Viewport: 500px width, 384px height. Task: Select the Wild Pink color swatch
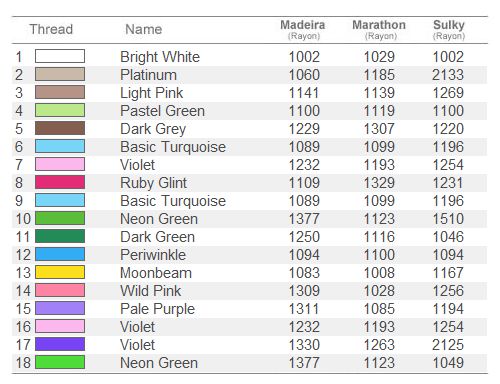point(60,290)
